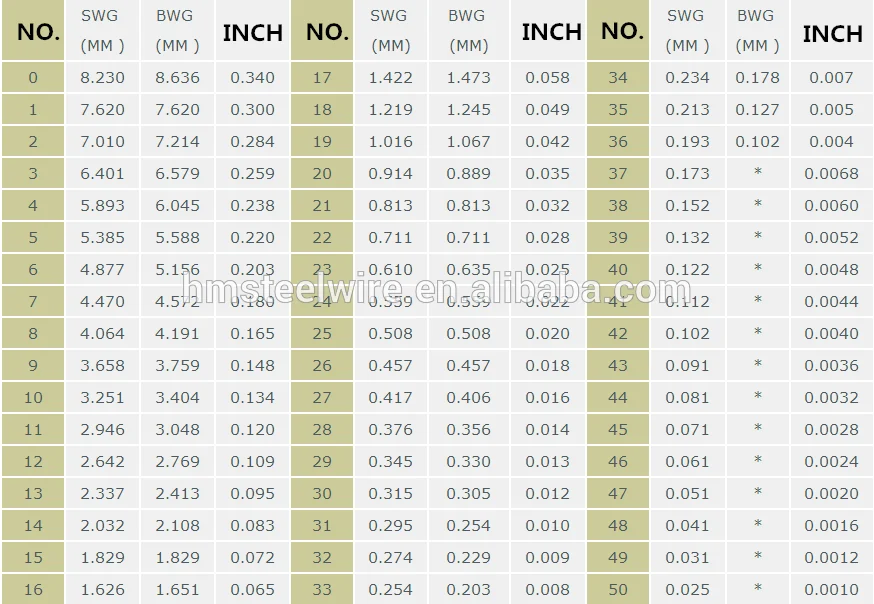This screenshot has width=874, height=604.
Task: Select SWG value 0.234 cell
Action: (x=687, y=77)
